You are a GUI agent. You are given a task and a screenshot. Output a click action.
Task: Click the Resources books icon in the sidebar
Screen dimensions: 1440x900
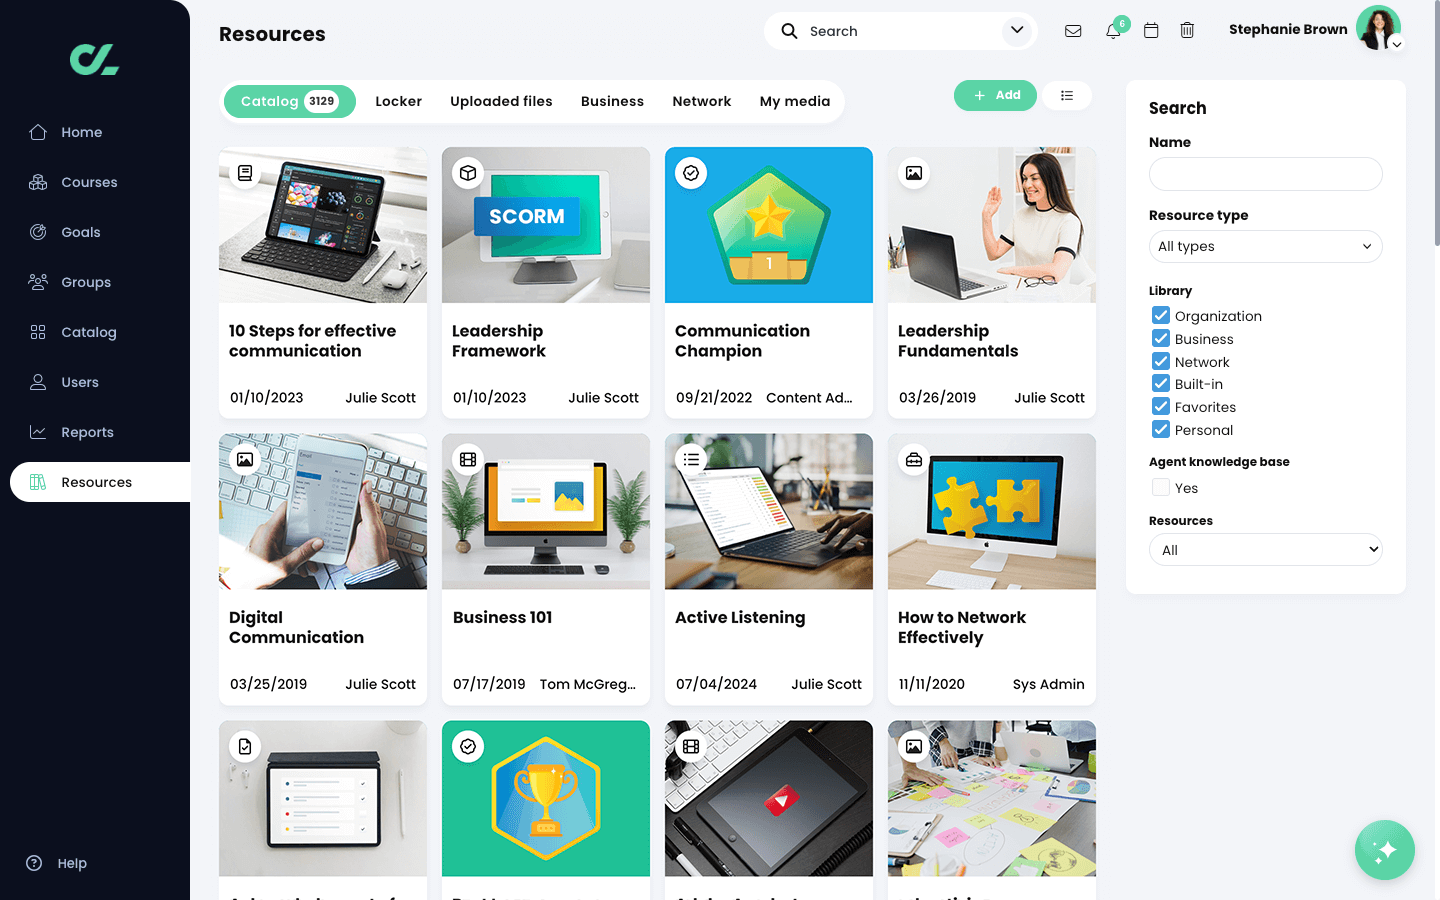click(38, 482)
